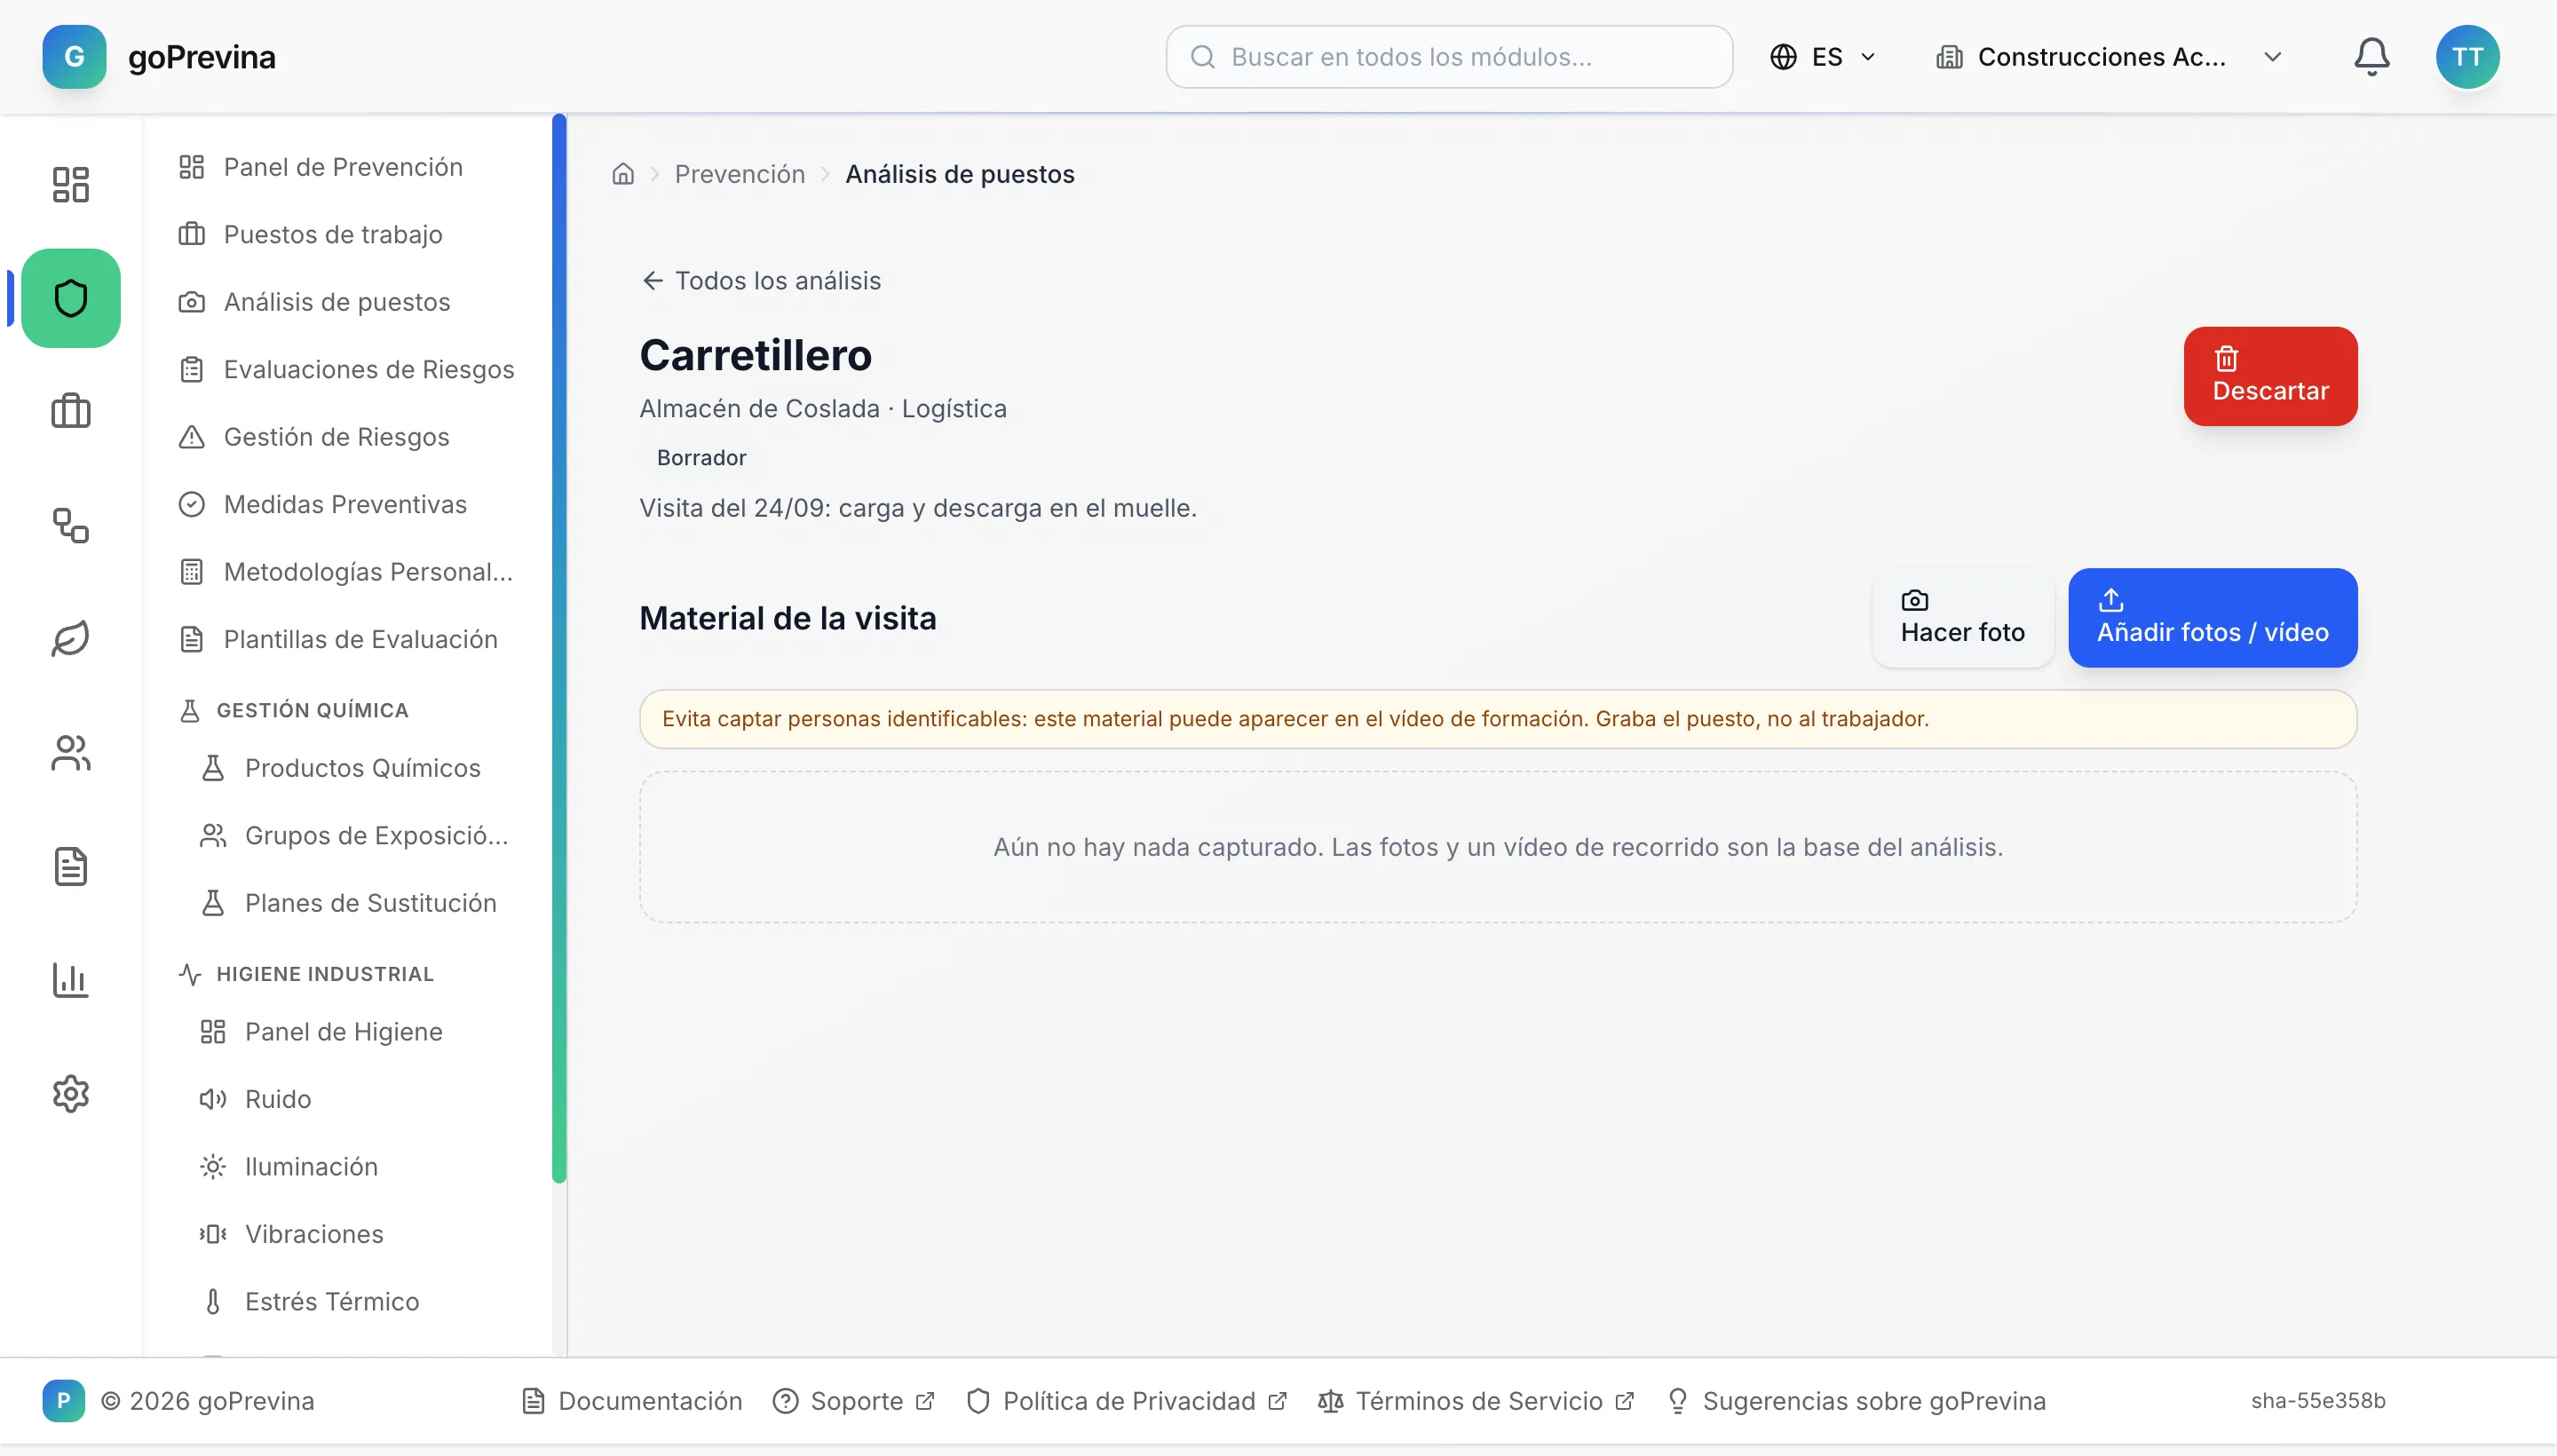Collapse the HIGIENE INDUSTRIAL section header
This screenshot has width=2557, height=1456.
(306, 974)
